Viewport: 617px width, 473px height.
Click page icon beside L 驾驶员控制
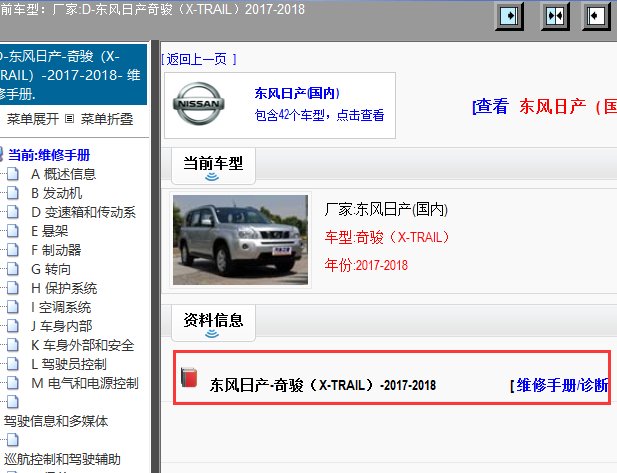[x=13, y=364]
